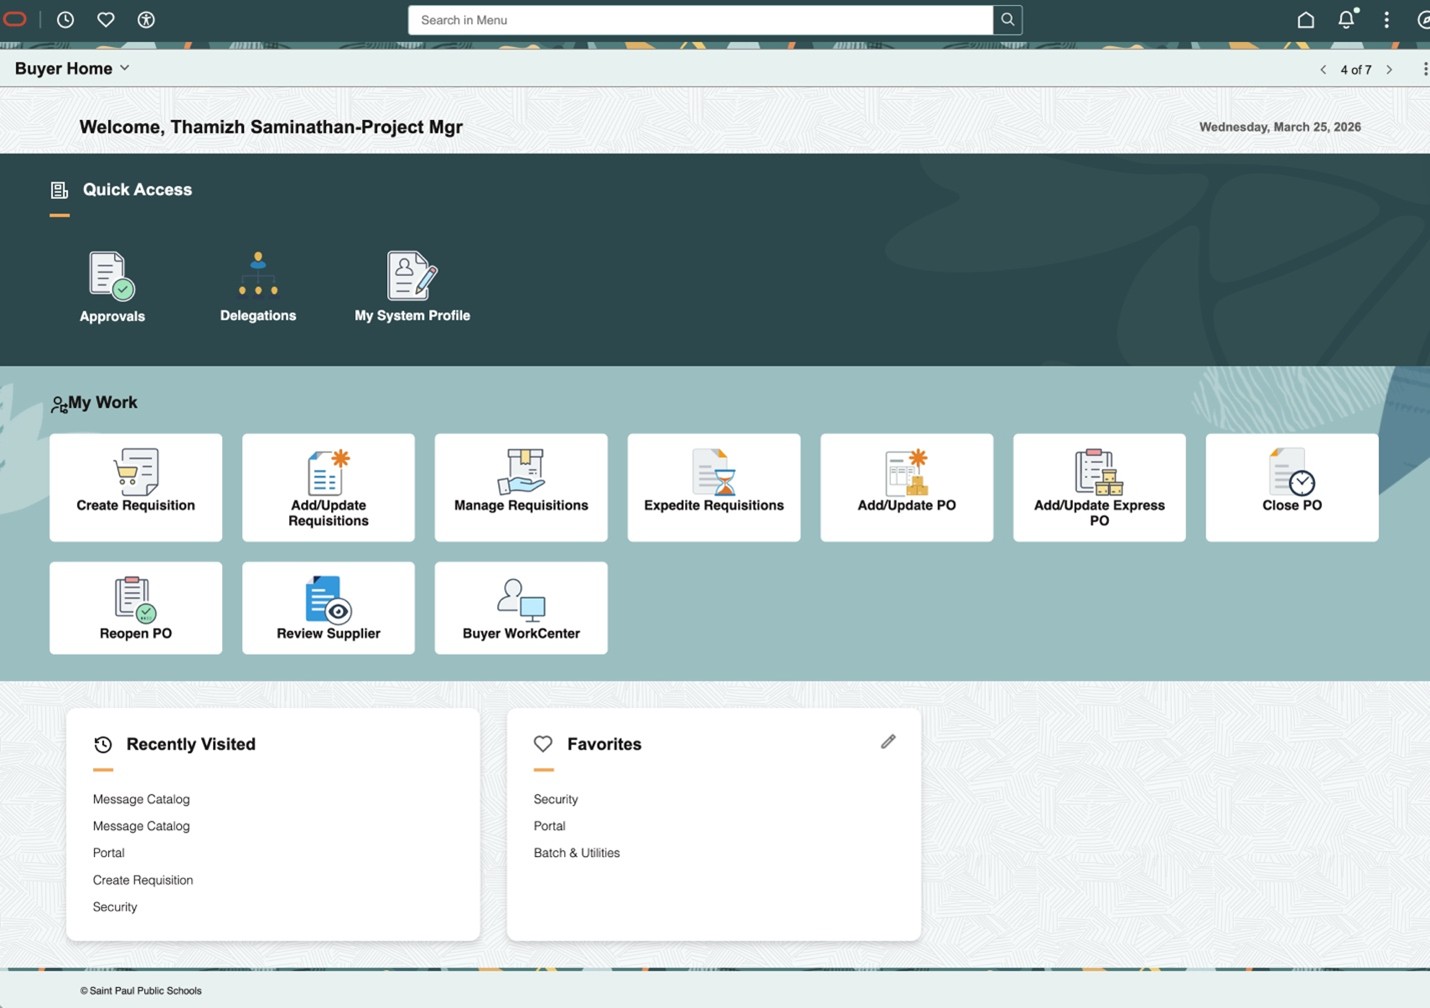Image resolution: width=1430 pixels, height=1008 pixels.
Task: Go to previous homepage with left chevron
Action: tap(1323, 69)
